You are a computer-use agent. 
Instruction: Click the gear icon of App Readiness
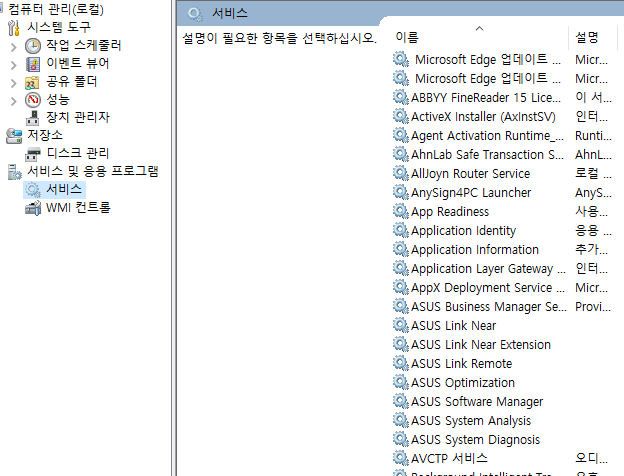click(401, 211)
